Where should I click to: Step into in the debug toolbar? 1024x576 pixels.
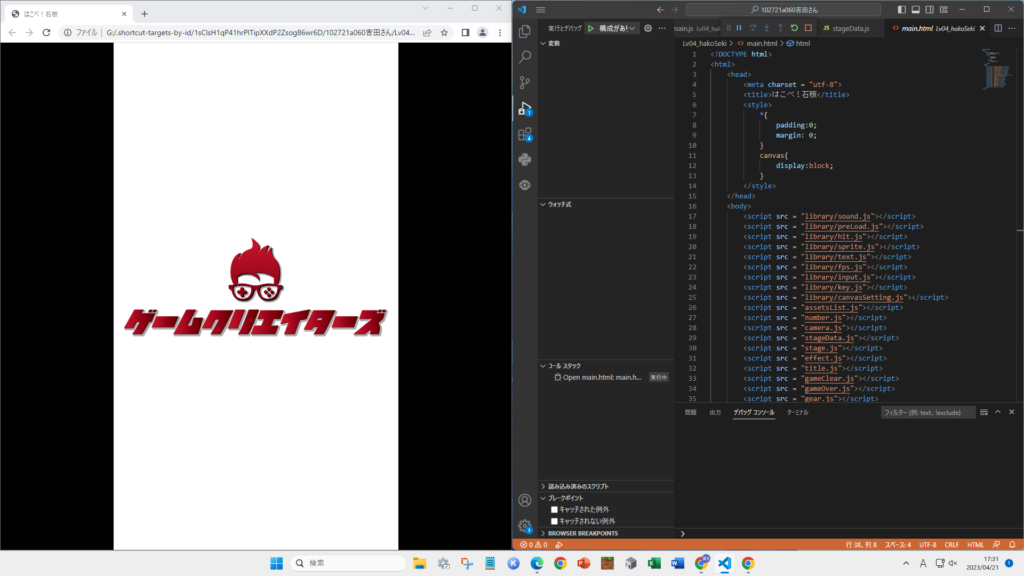pos(767,28)
